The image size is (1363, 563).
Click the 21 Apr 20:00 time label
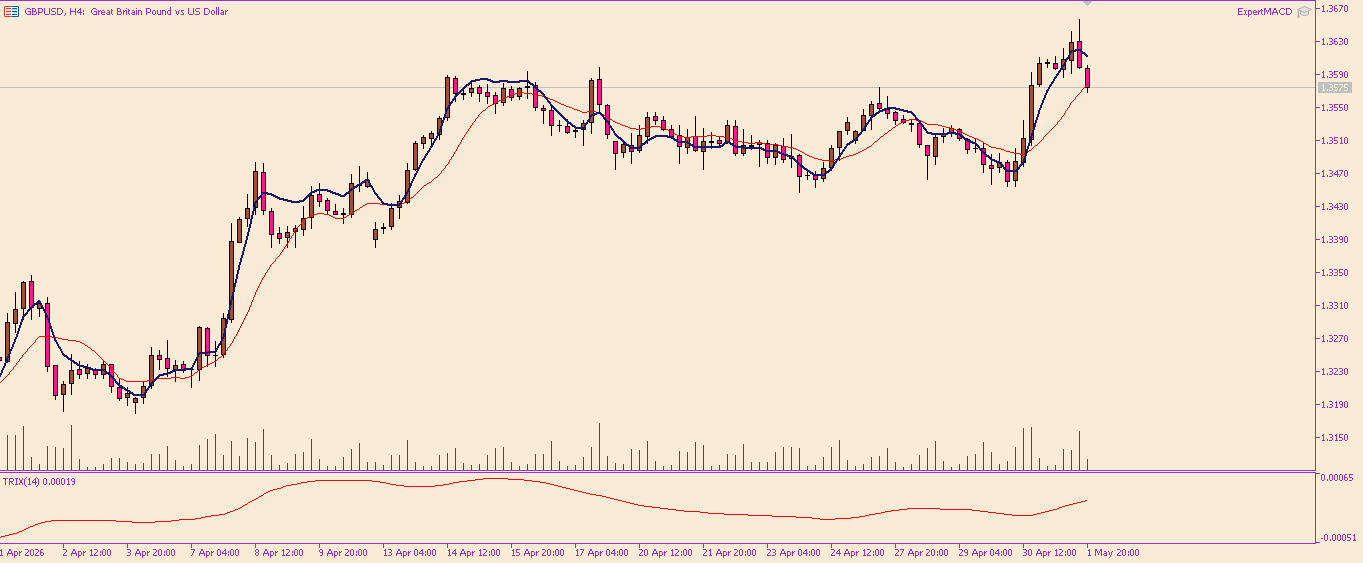click(x=730, y=552)
